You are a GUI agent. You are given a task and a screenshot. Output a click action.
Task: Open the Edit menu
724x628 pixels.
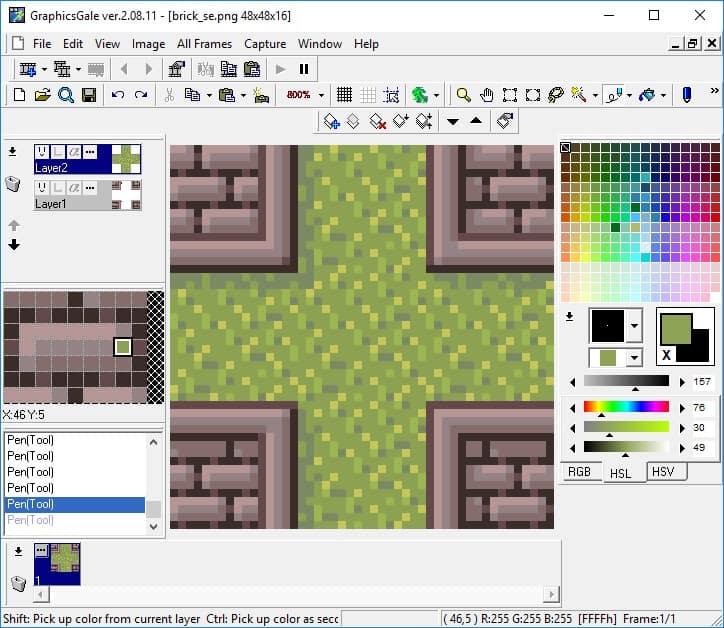[73, 44]
